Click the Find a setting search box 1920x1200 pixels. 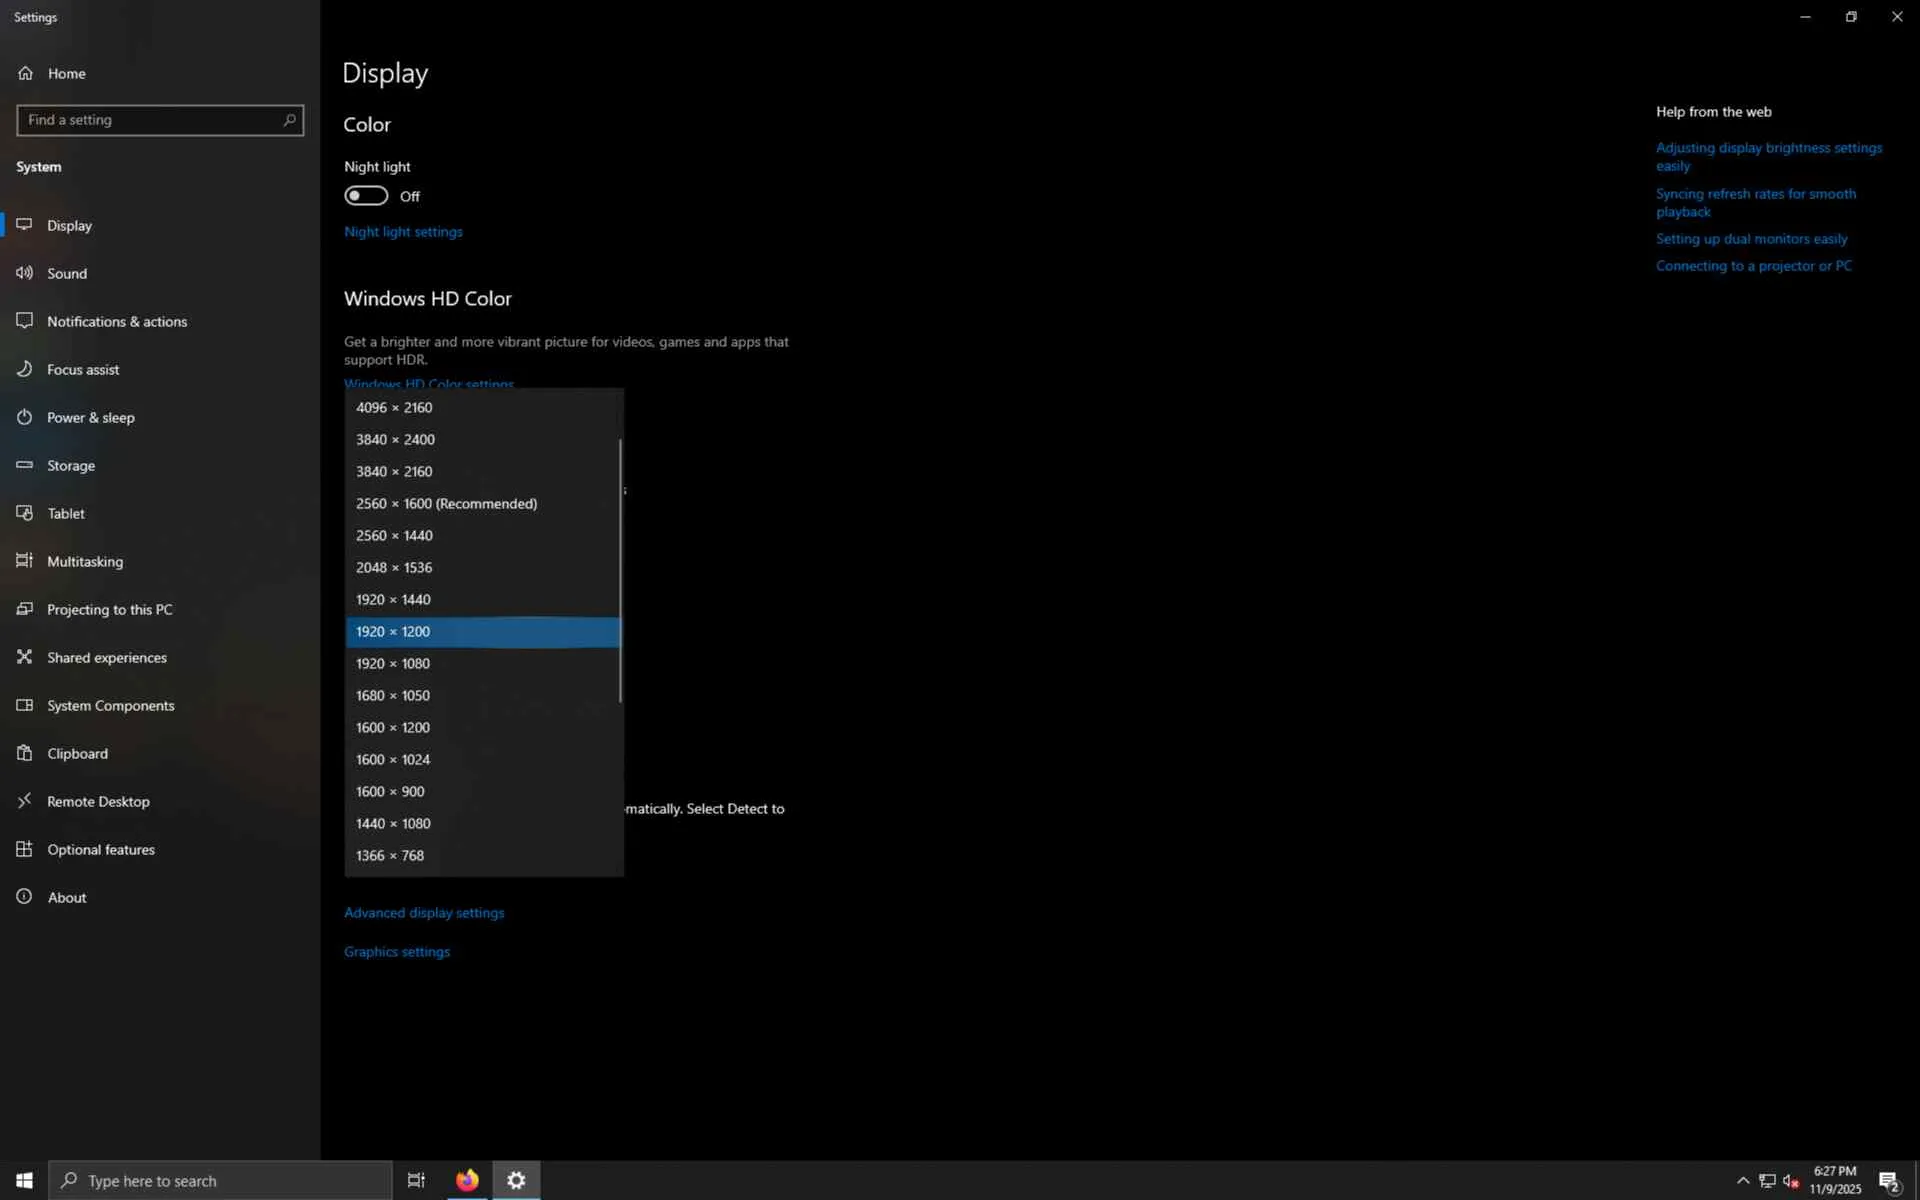tap(150, 120)
